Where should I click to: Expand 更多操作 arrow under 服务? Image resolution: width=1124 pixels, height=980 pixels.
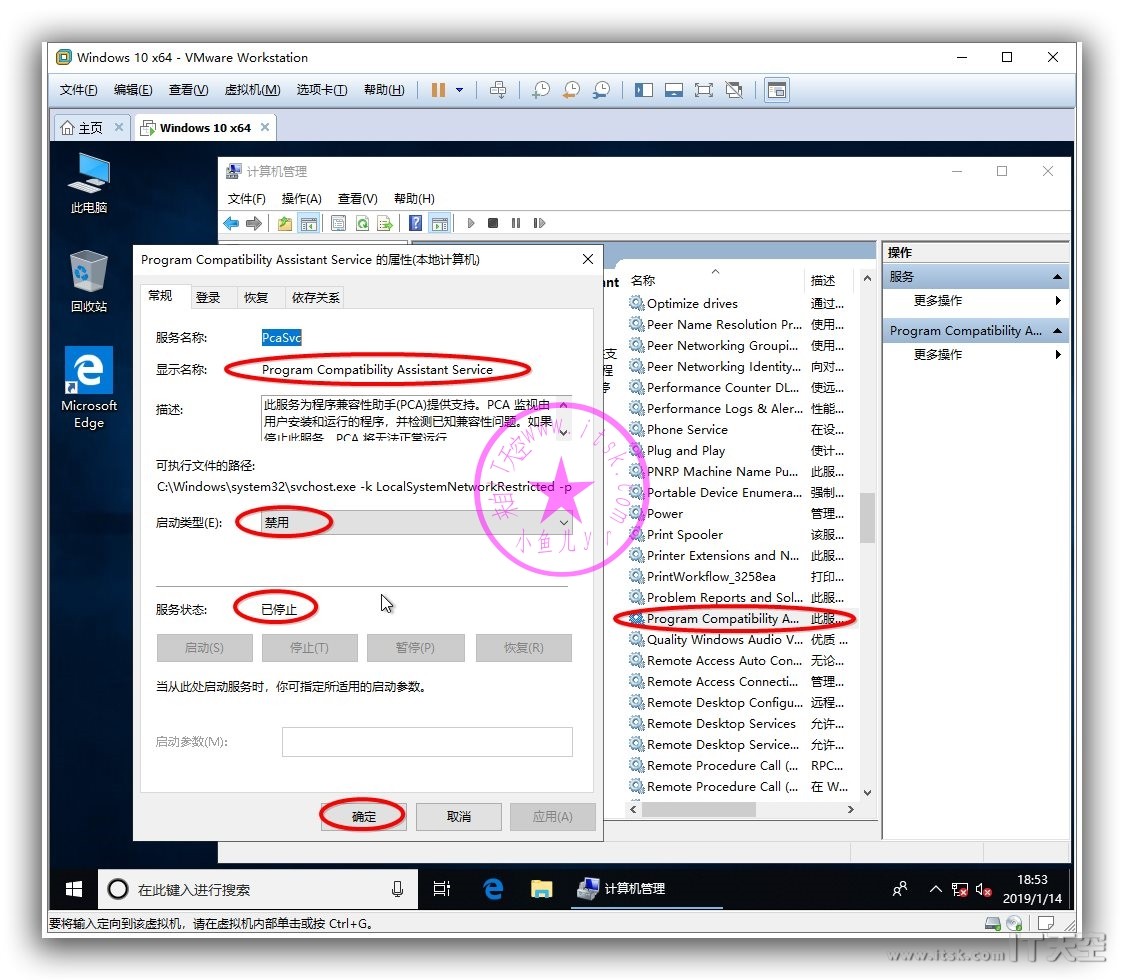1058,300
